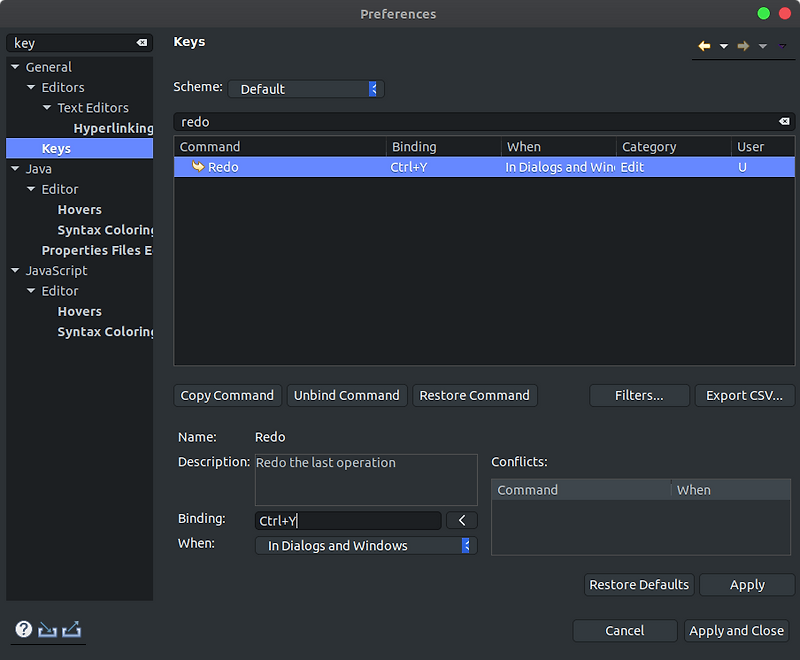
Task: Open Properties Files Editor preferences
Action: pyautogui.click(x=96, y=250)
